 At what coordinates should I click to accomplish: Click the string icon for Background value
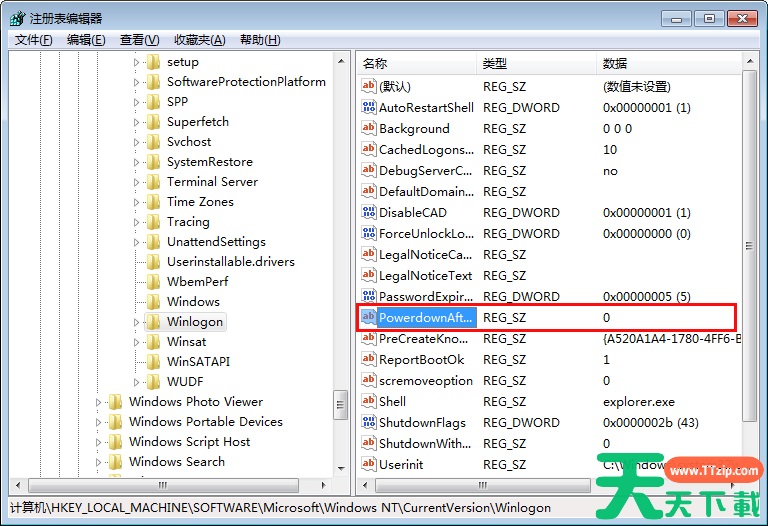tap(368, 128)
